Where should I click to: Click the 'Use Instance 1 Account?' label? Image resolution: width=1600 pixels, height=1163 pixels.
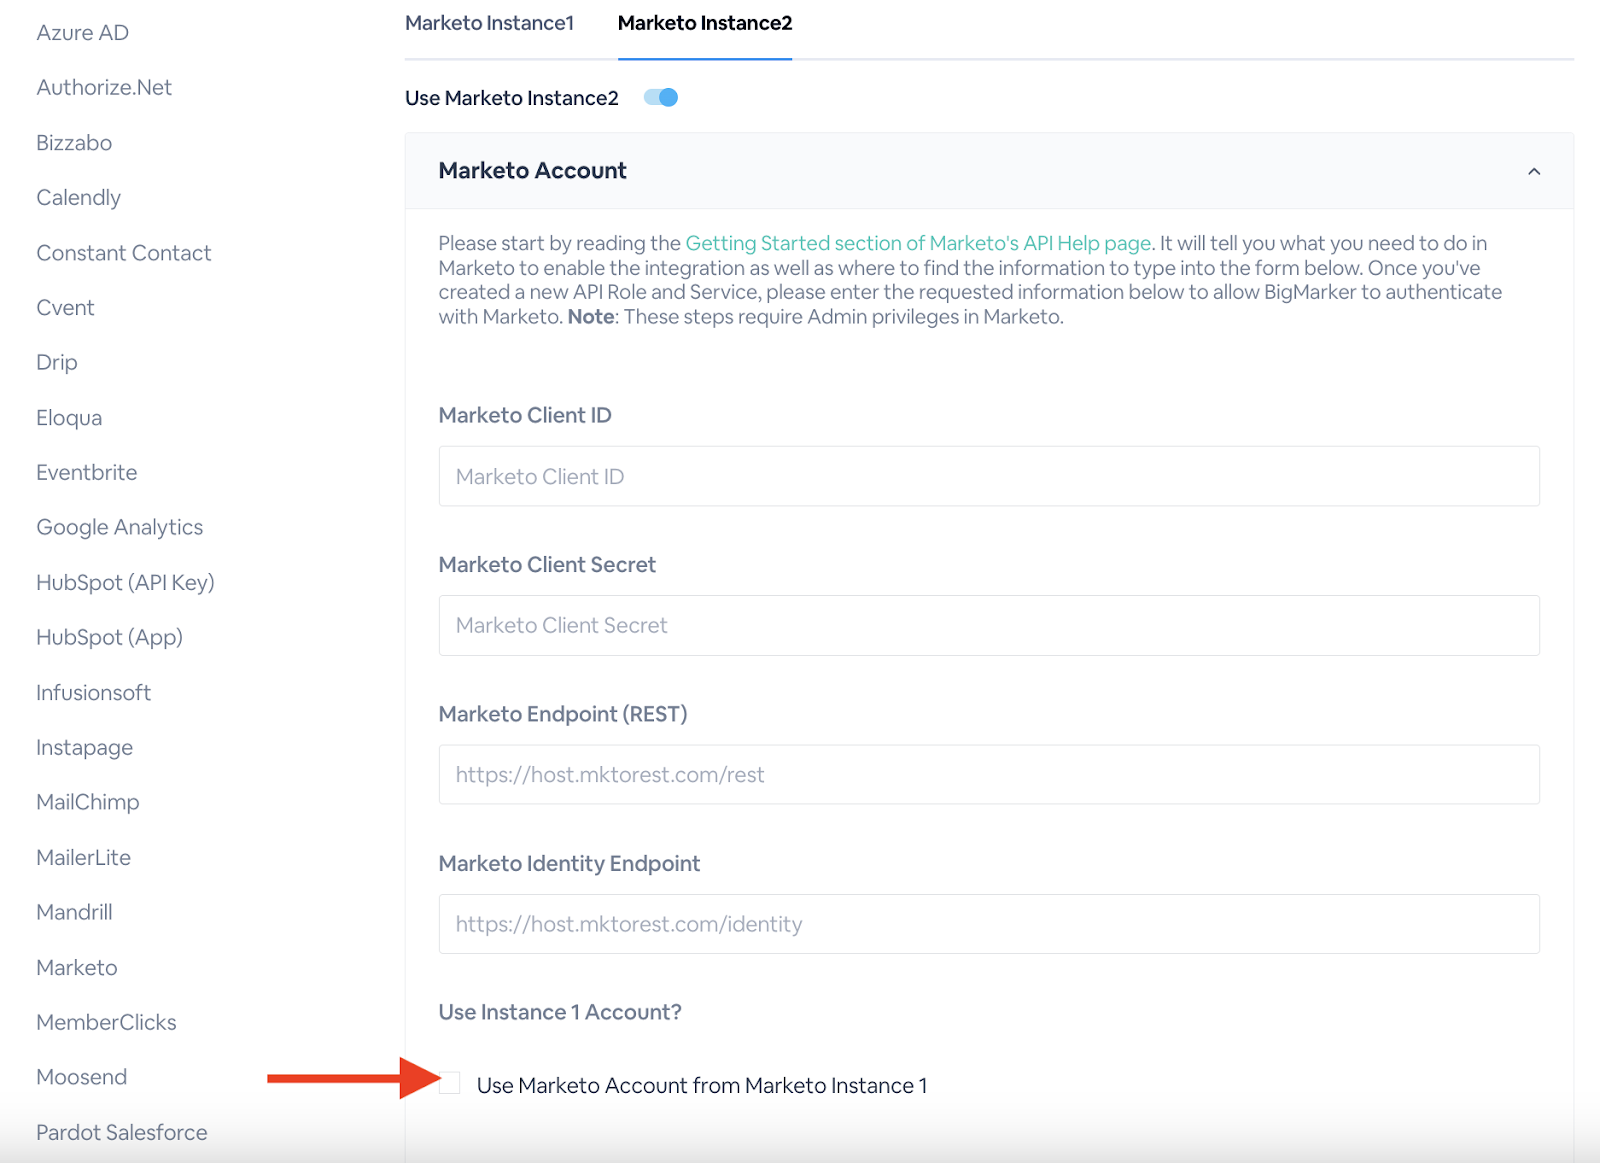tap(560, 1013)
